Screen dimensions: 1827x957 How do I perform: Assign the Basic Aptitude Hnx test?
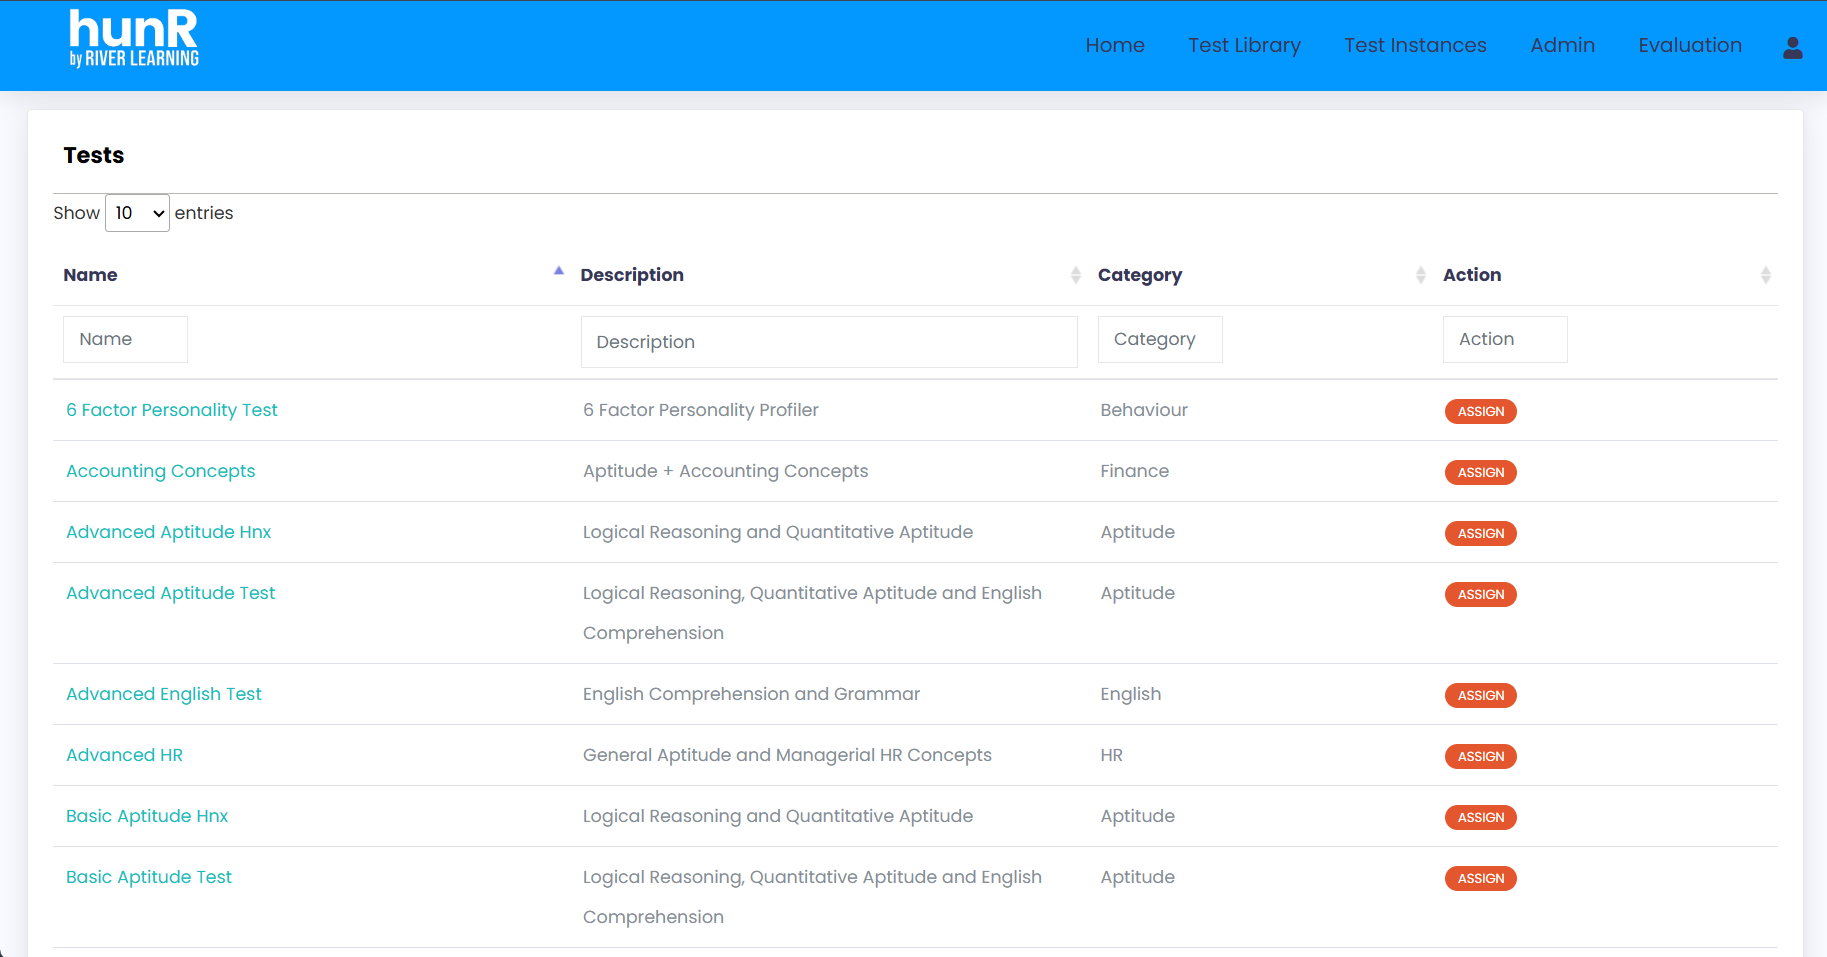pos(1481,817)
